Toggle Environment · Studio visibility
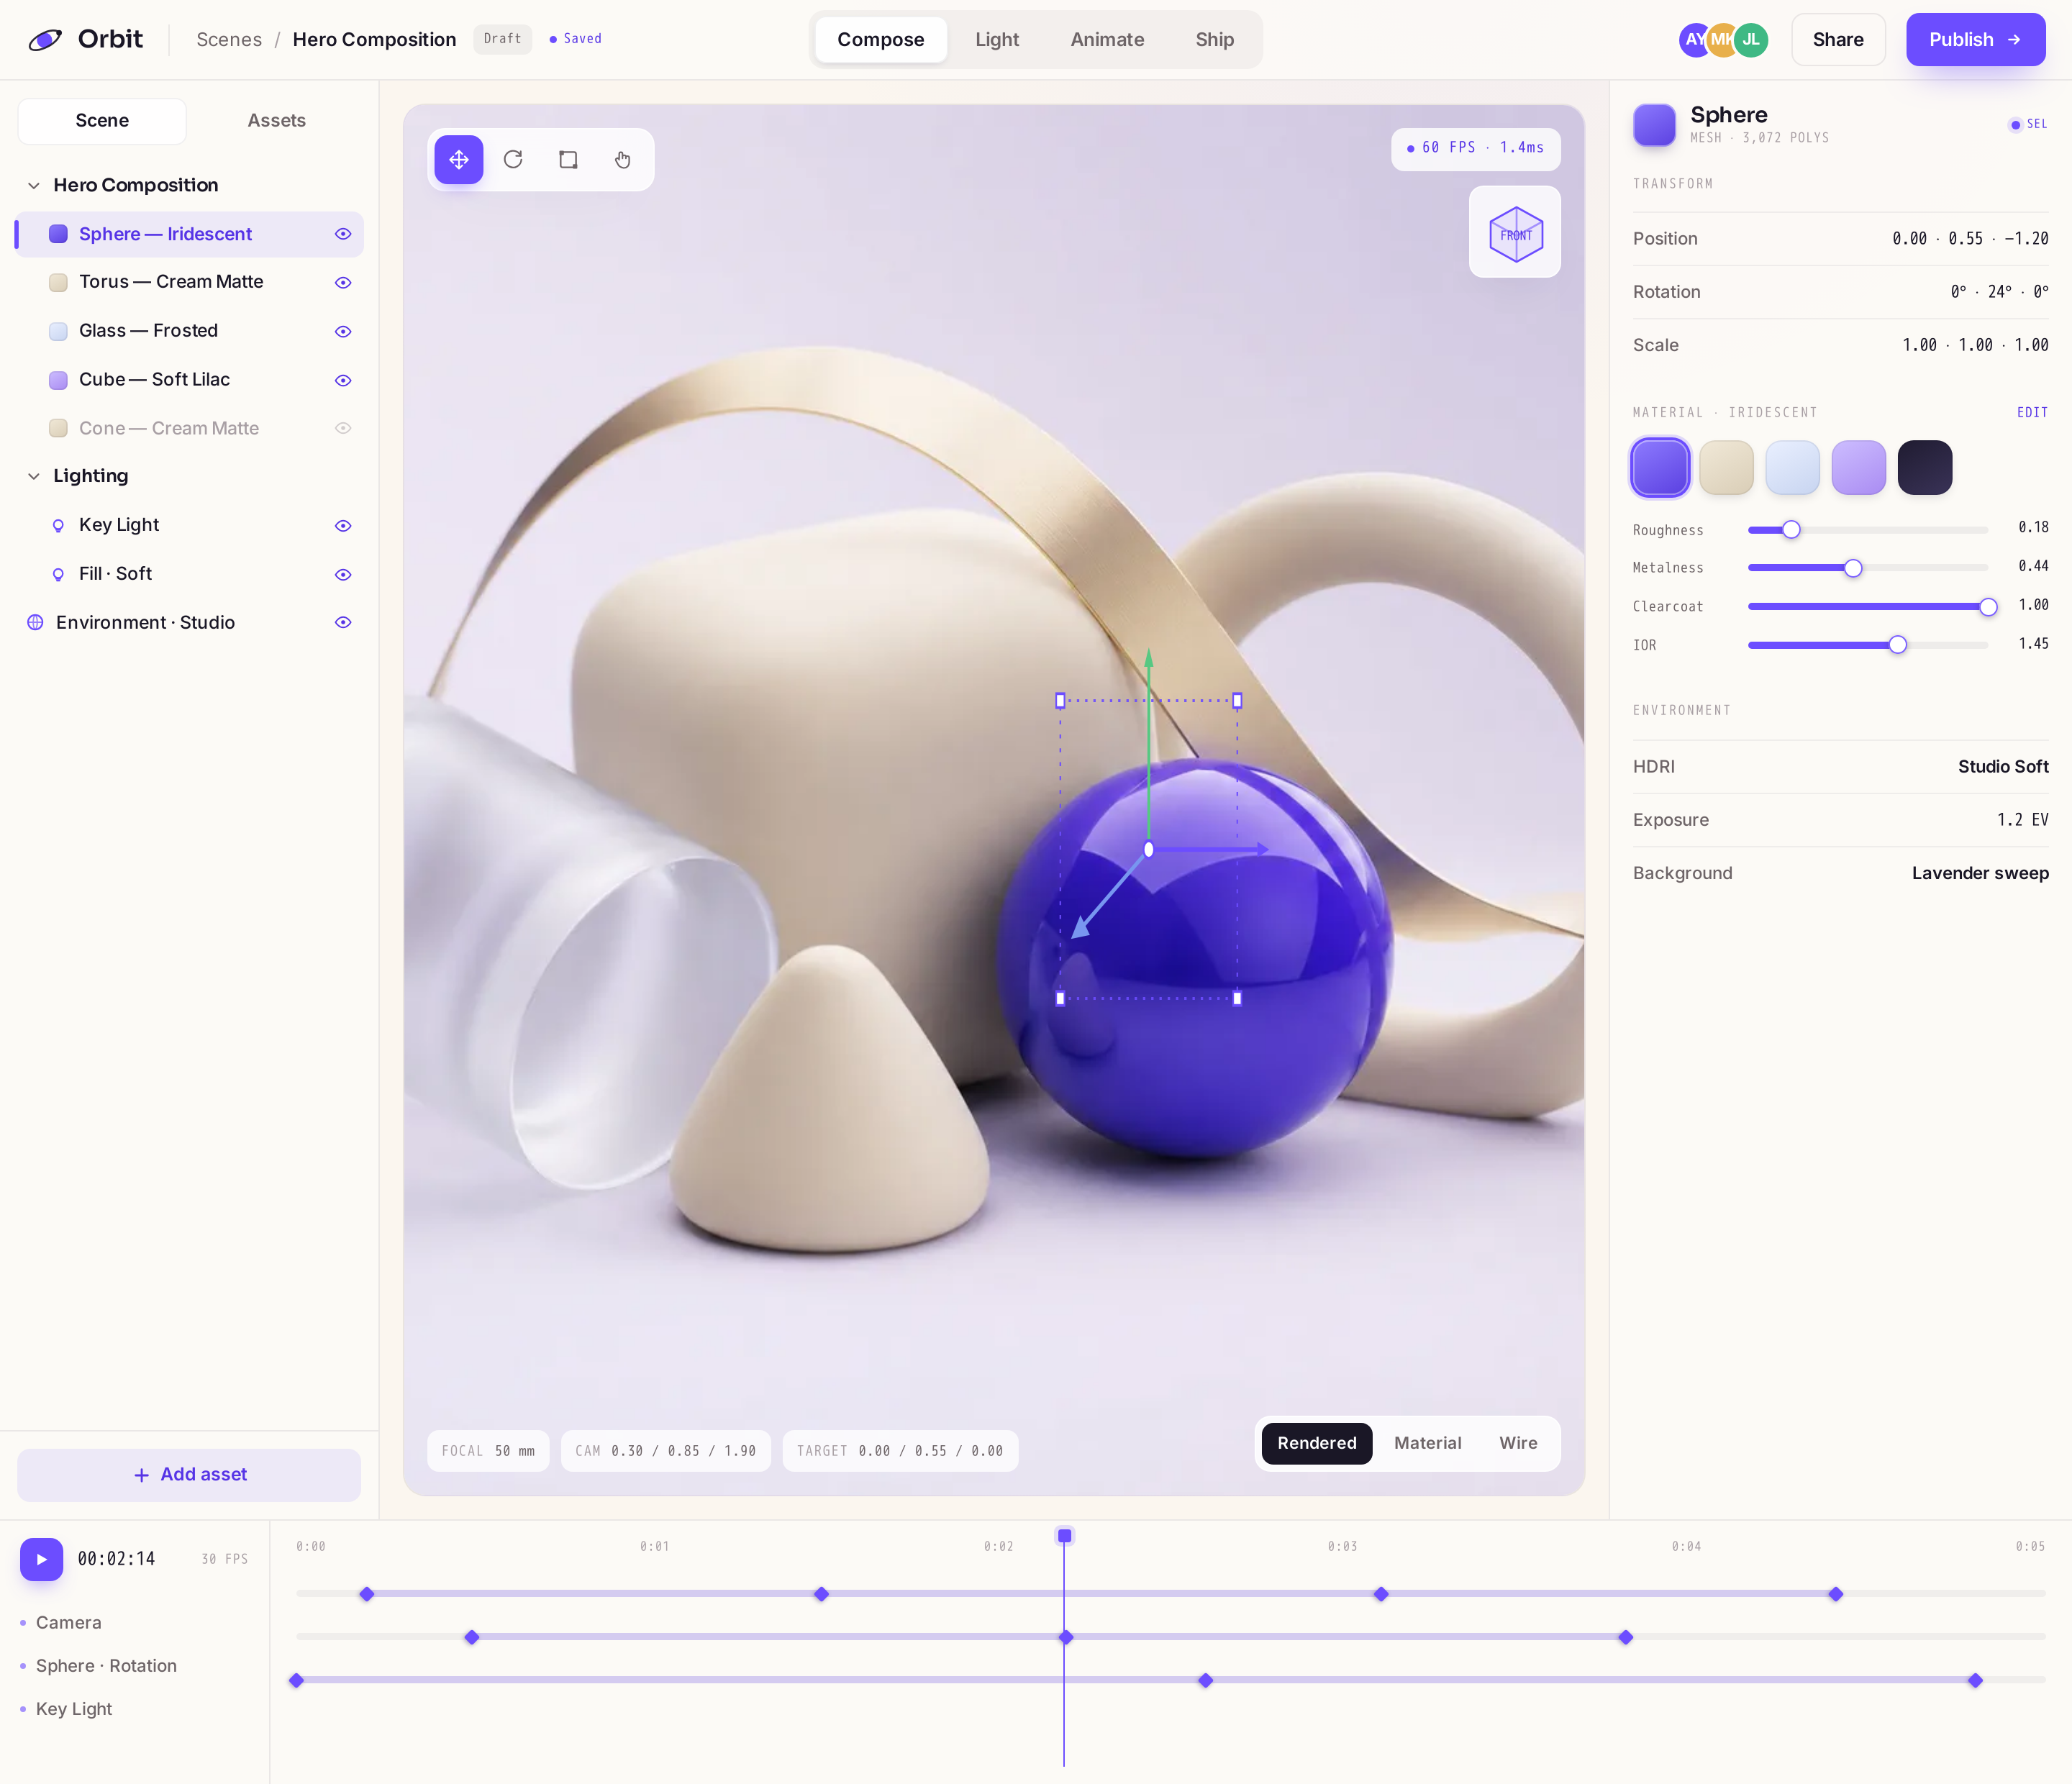2072x1784 pixels. [343, 623]
